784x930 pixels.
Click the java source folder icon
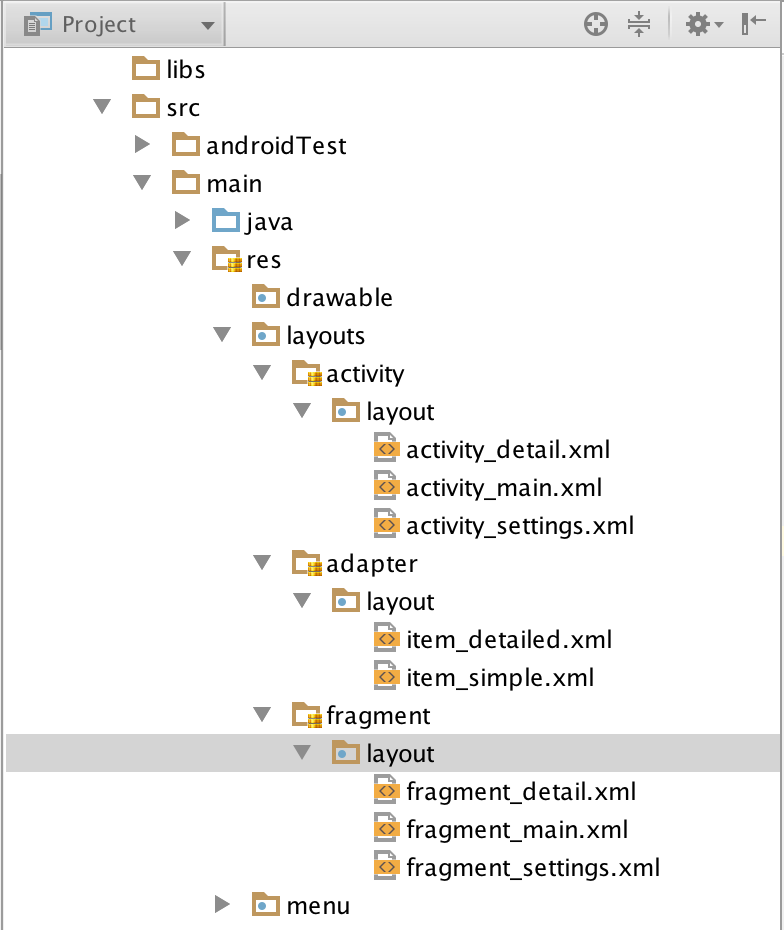click(x=226, y=221)
